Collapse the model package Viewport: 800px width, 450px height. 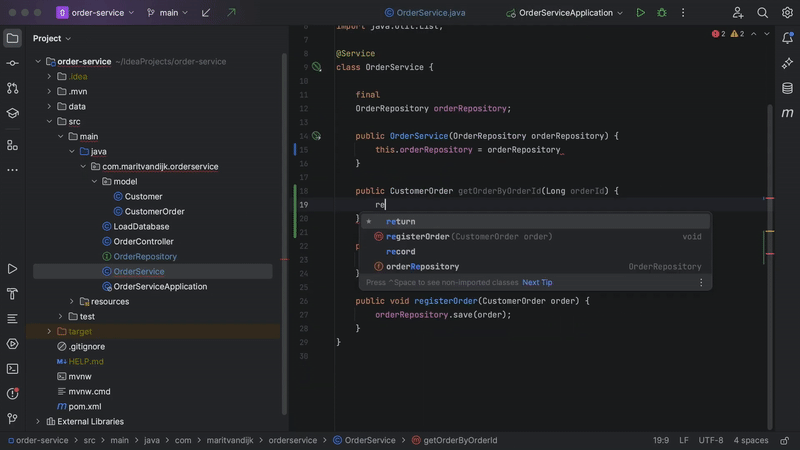click(x=94, y=182)
